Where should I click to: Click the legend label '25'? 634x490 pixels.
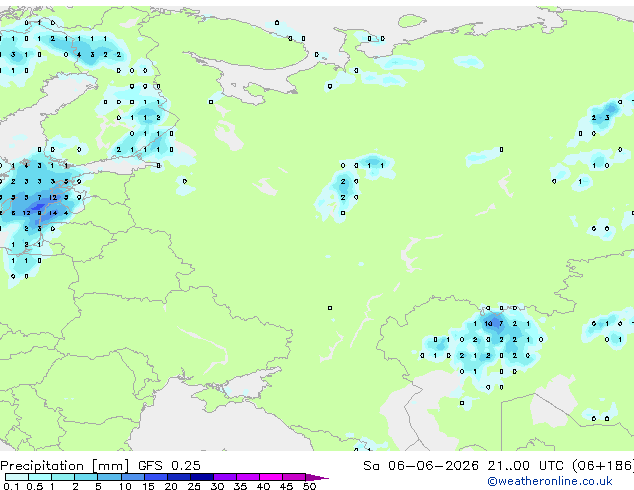click(194, 486)
